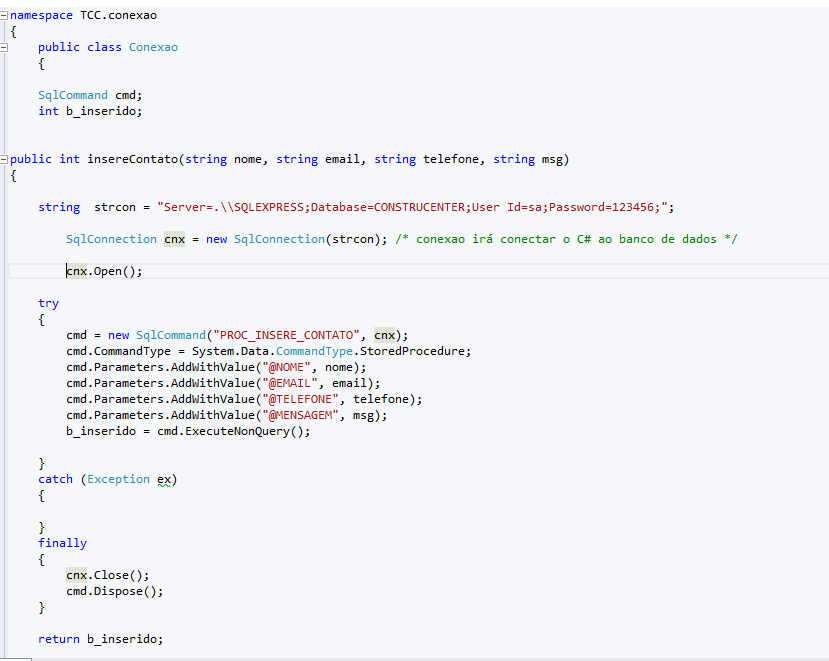Screen dimensions: 829x661
Task: Click the cmd.Dispose() statement
Action: tap(115, 591)
